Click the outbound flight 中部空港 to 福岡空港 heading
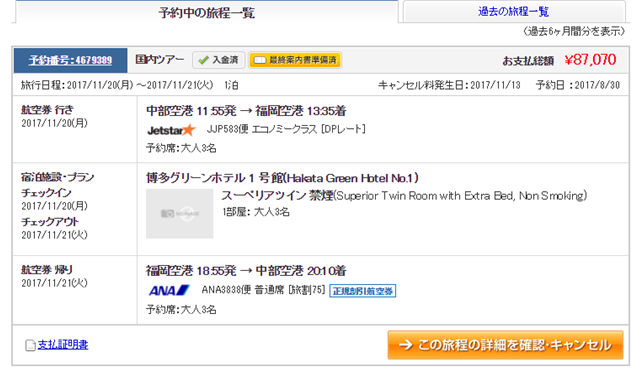 coord(246,111)
